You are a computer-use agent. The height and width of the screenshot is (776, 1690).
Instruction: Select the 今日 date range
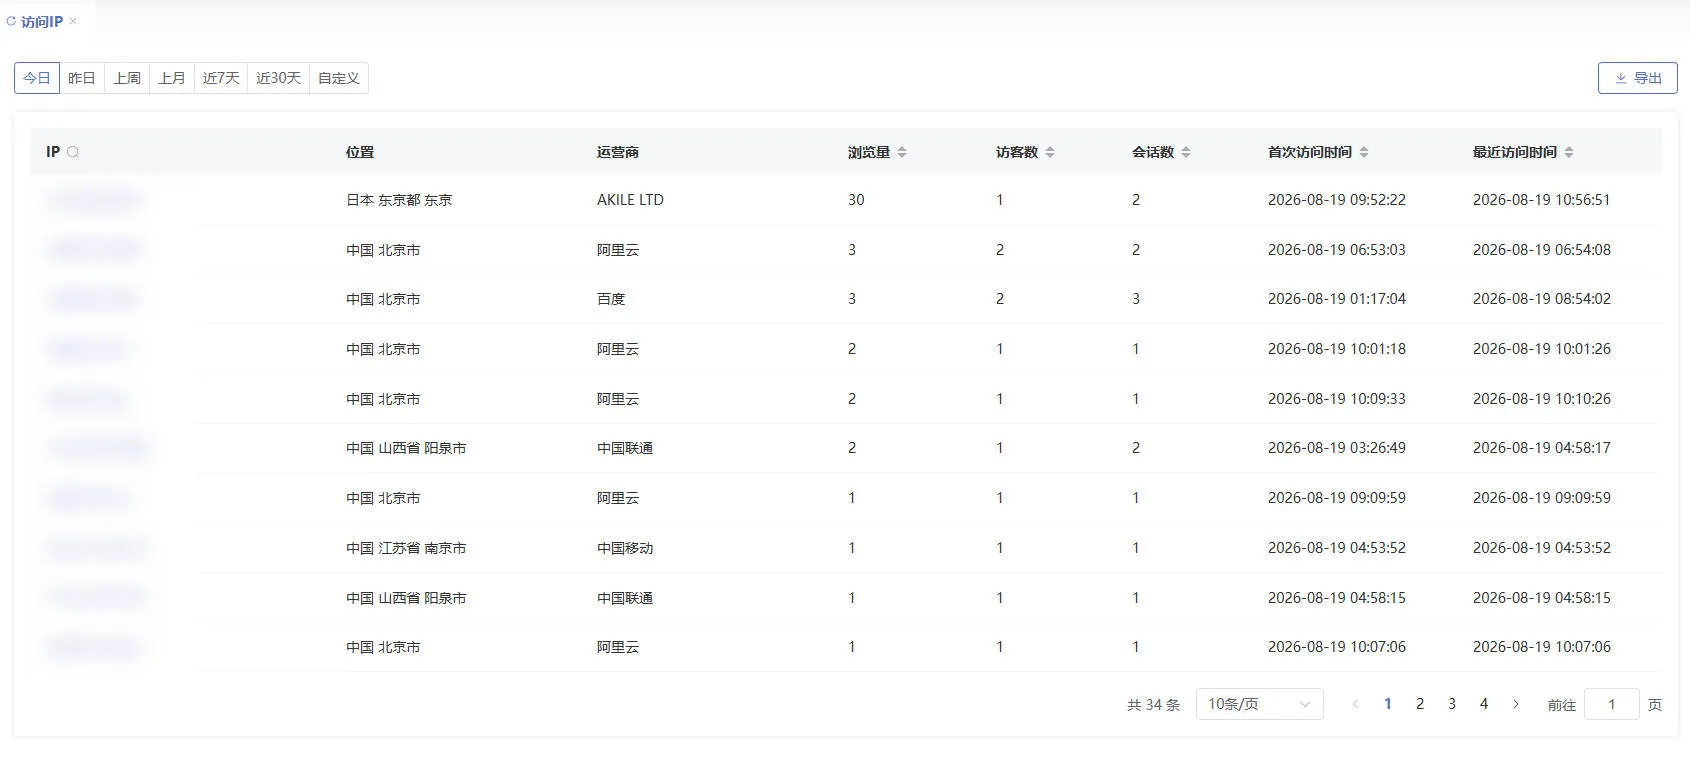click(x=37, y=78)
